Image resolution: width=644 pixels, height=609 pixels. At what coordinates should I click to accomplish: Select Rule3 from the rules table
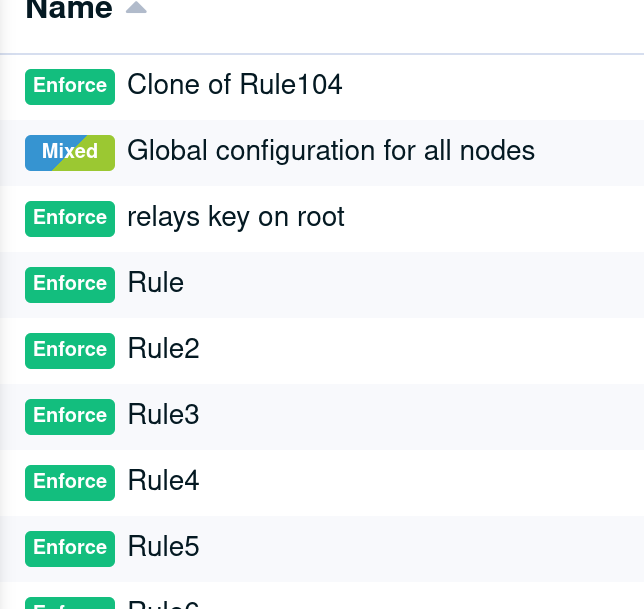163,414
